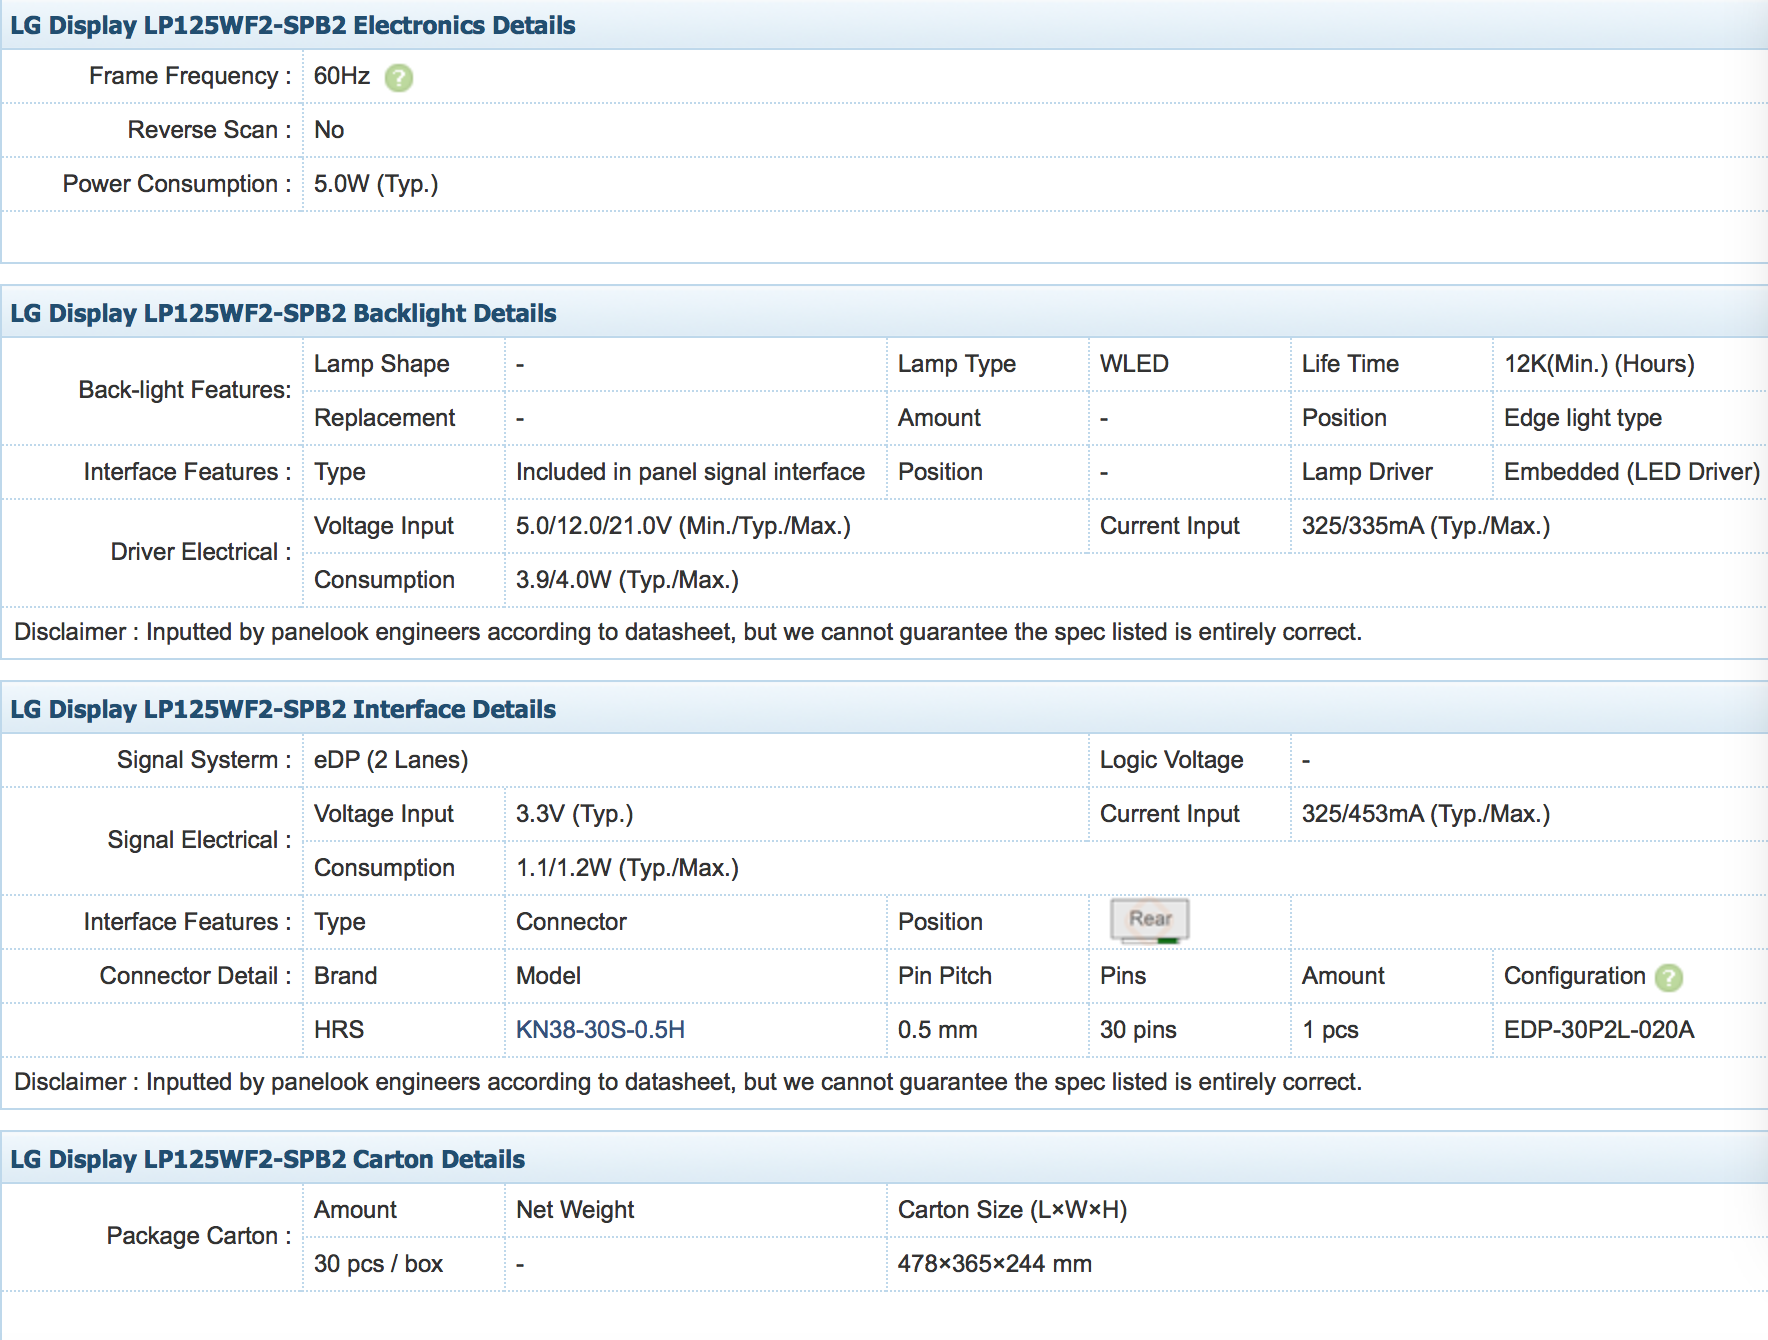
Task: Click the Backlight section disclaimer text
Action: (x=688, y=632)
